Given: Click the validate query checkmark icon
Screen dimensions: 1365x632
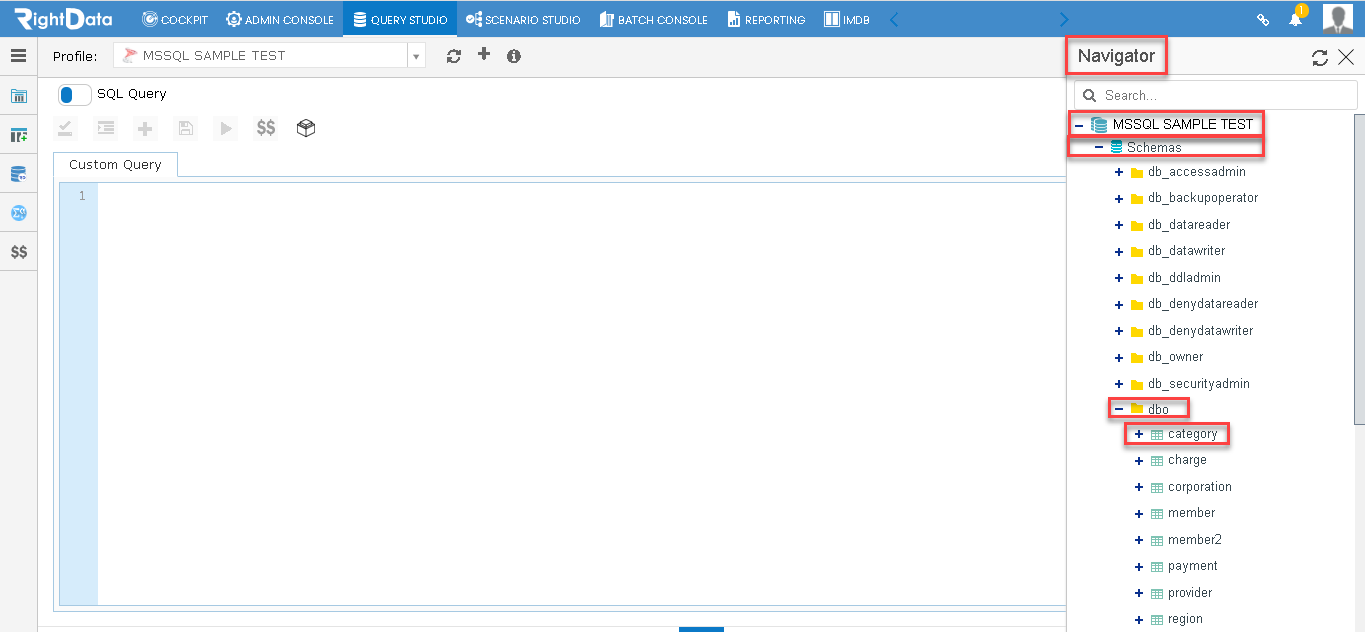Looking at the screenshot, I should 65,128.
